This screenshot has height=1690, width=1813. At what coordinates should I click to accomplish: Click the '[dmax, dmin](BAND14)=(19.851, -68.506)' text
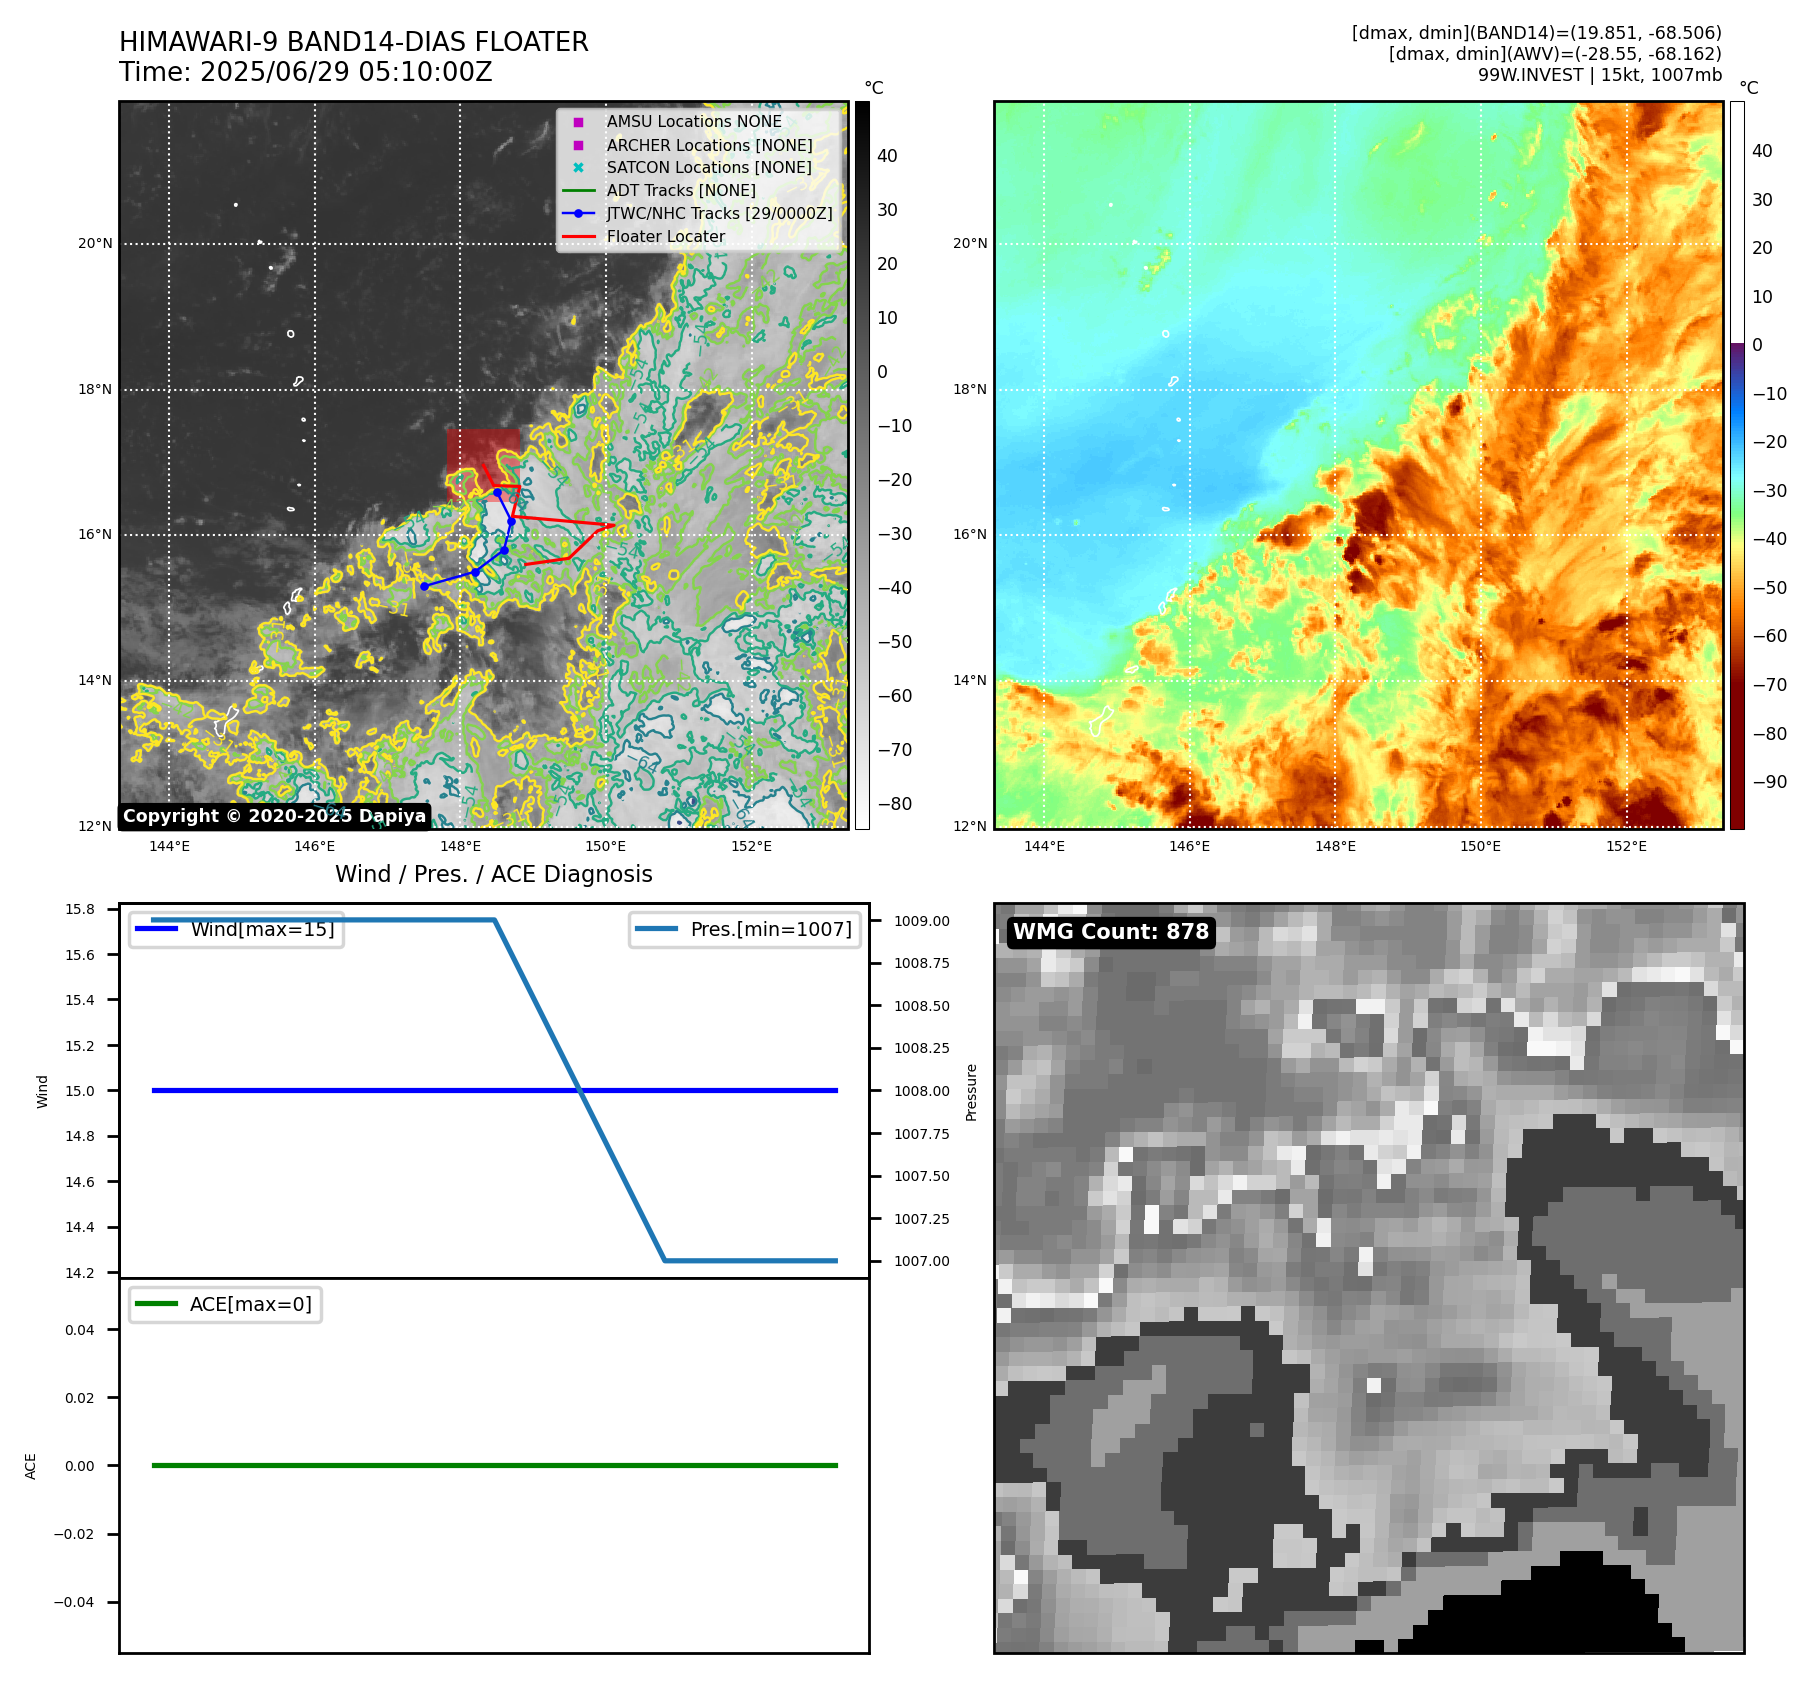(1536, 33)
